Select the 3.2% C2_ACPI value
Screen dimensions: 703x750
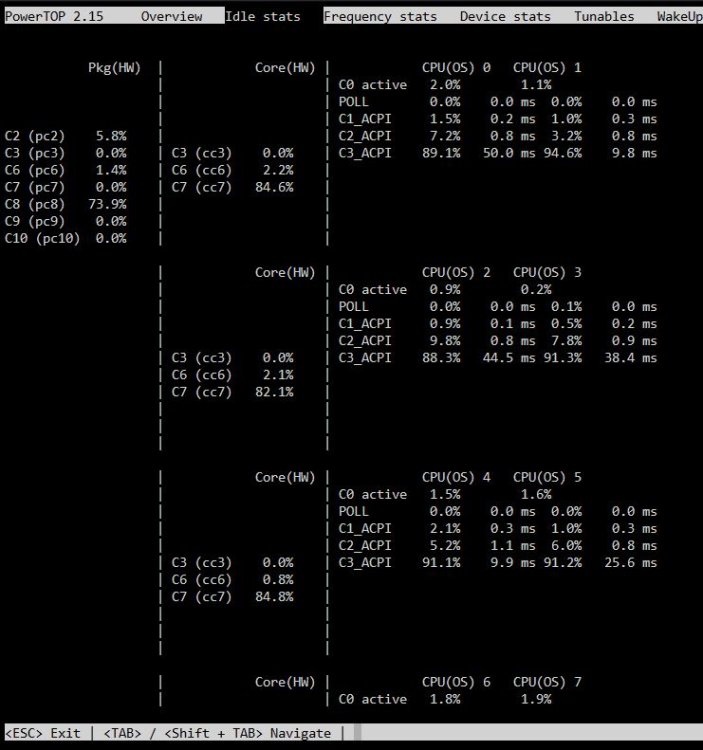pyautogui.click(x=567, y=136)
